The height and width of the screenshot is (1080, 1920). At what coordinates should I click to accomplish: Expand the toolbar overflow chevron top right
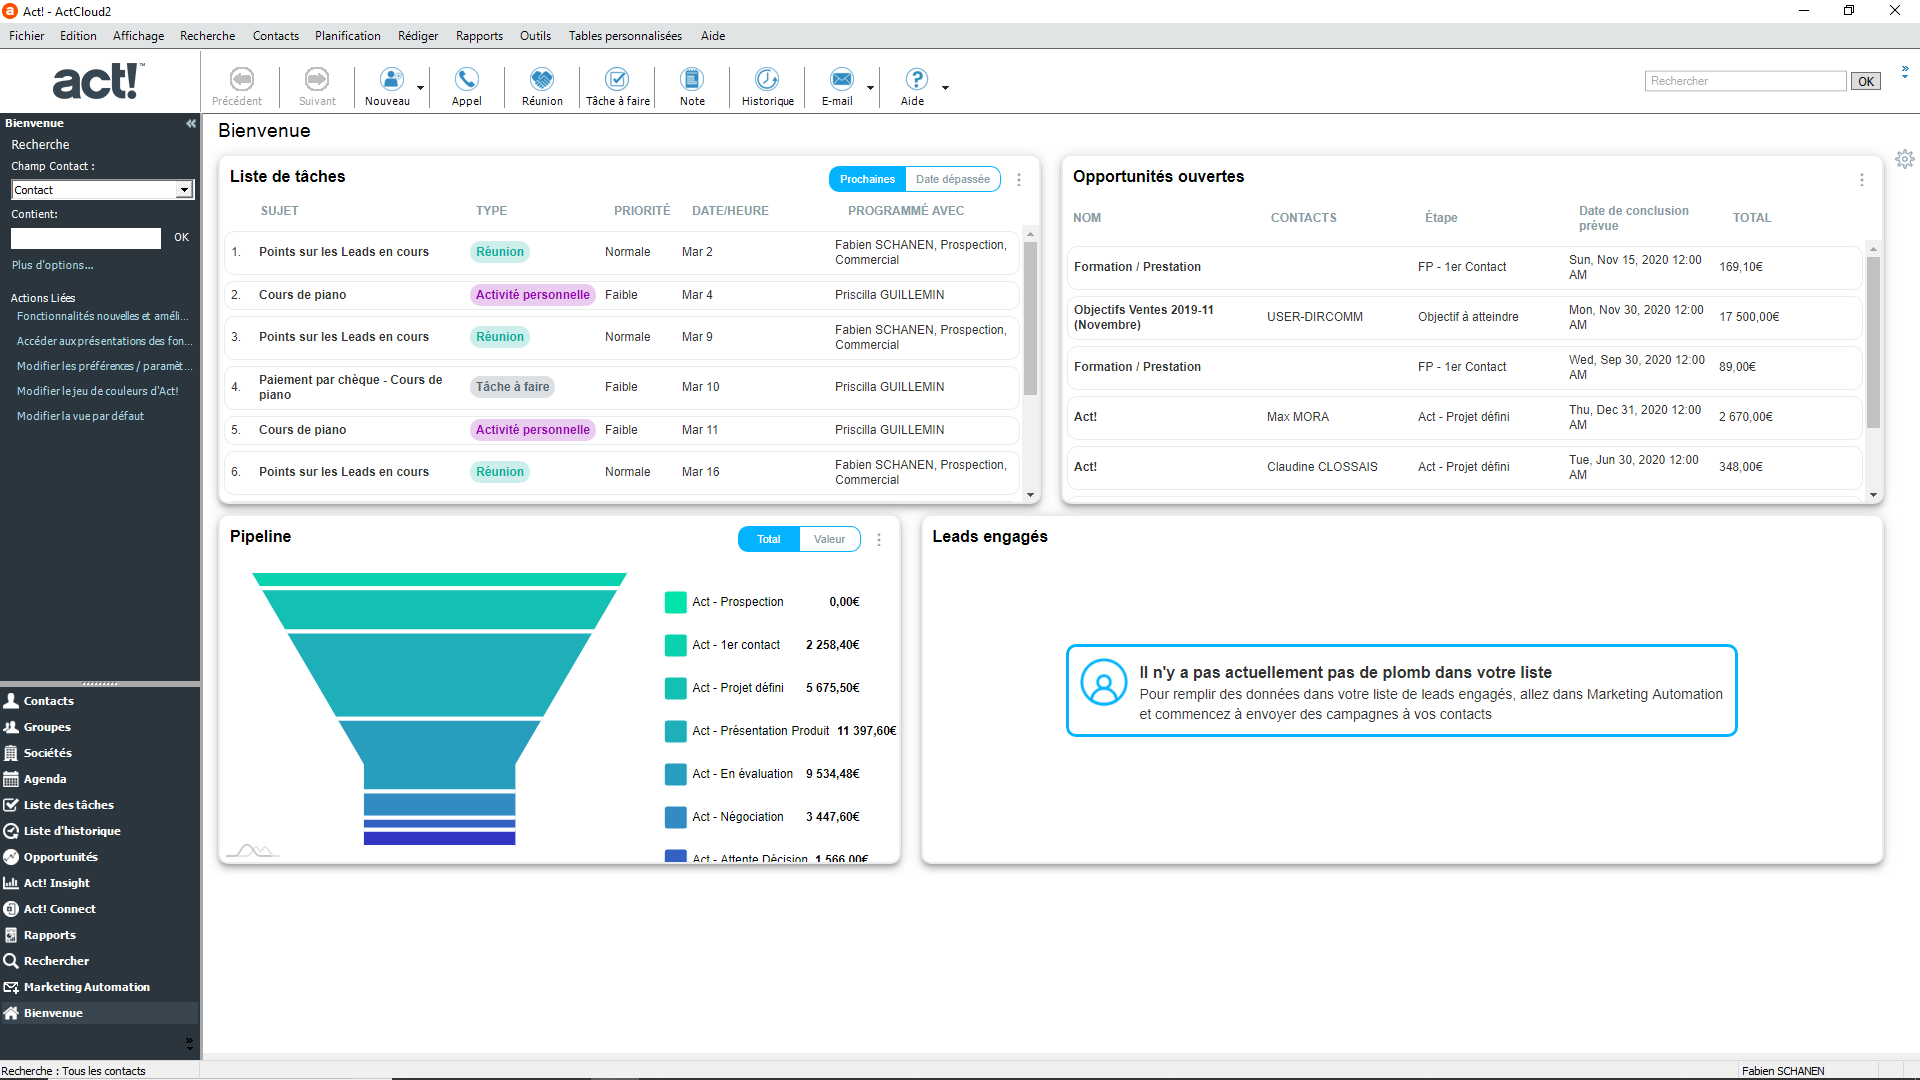1905,71
